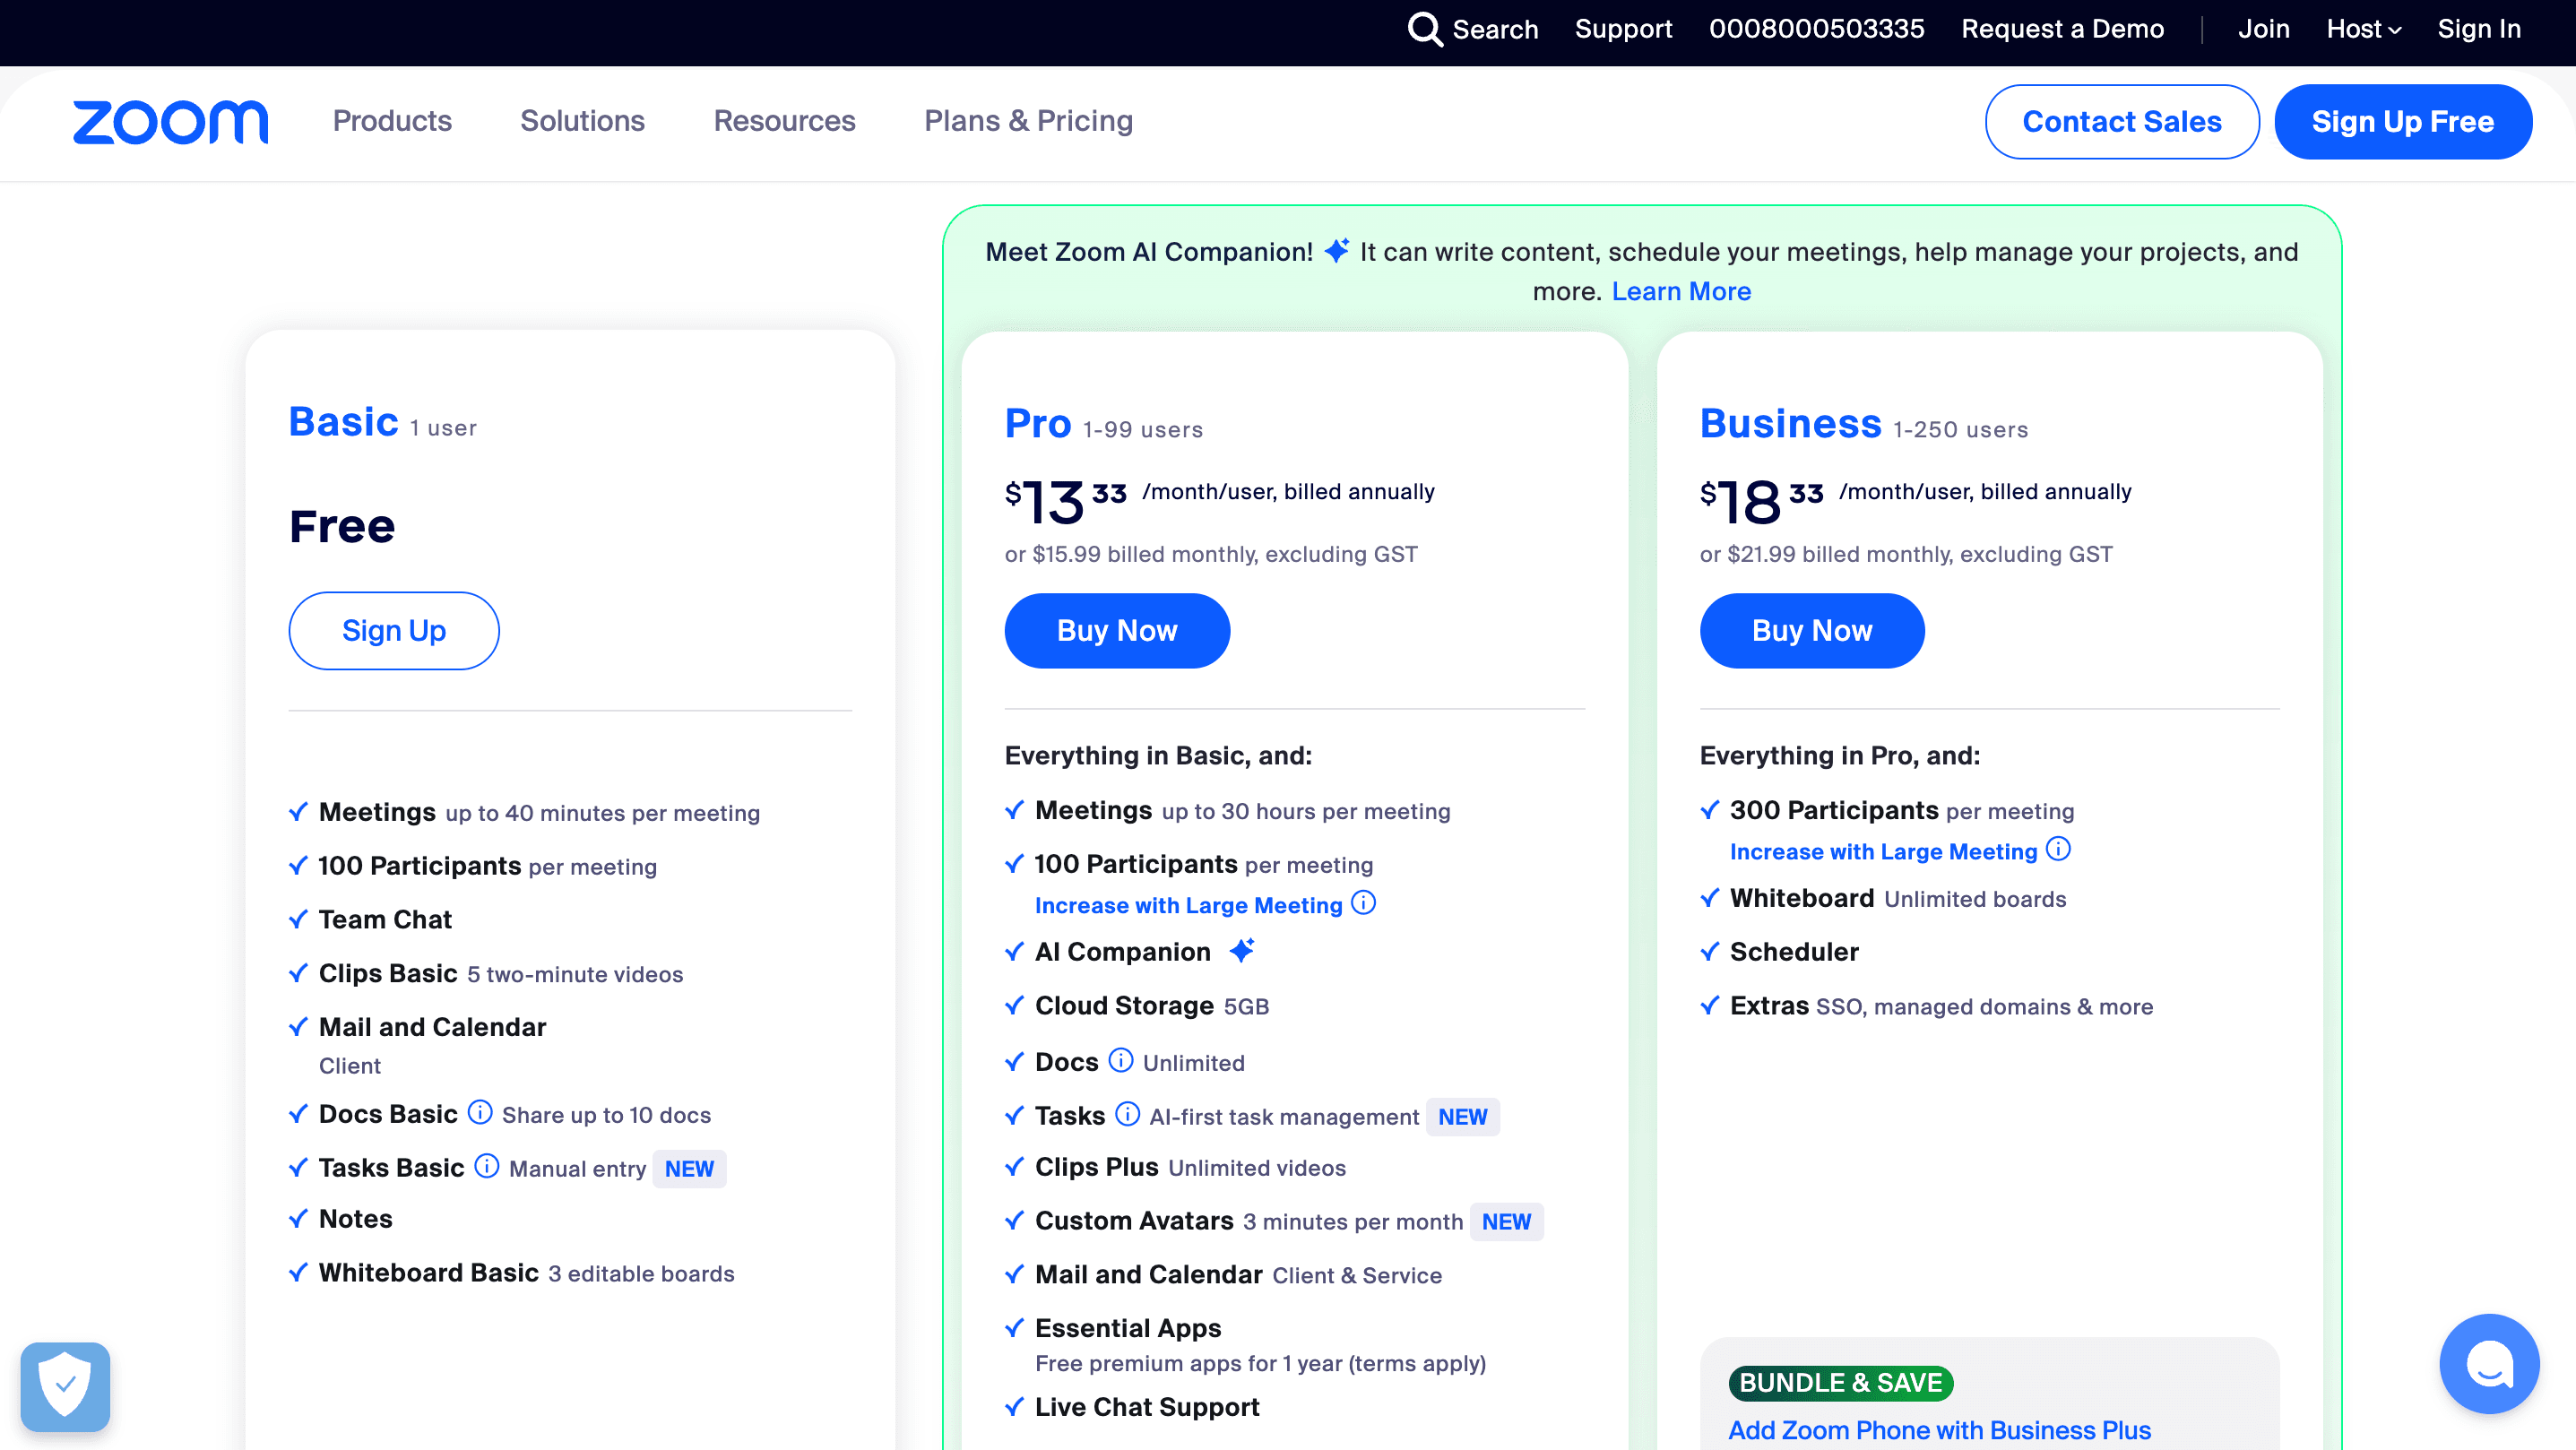Click Increase with Large Meeting link

click(x=1189, y=905)
